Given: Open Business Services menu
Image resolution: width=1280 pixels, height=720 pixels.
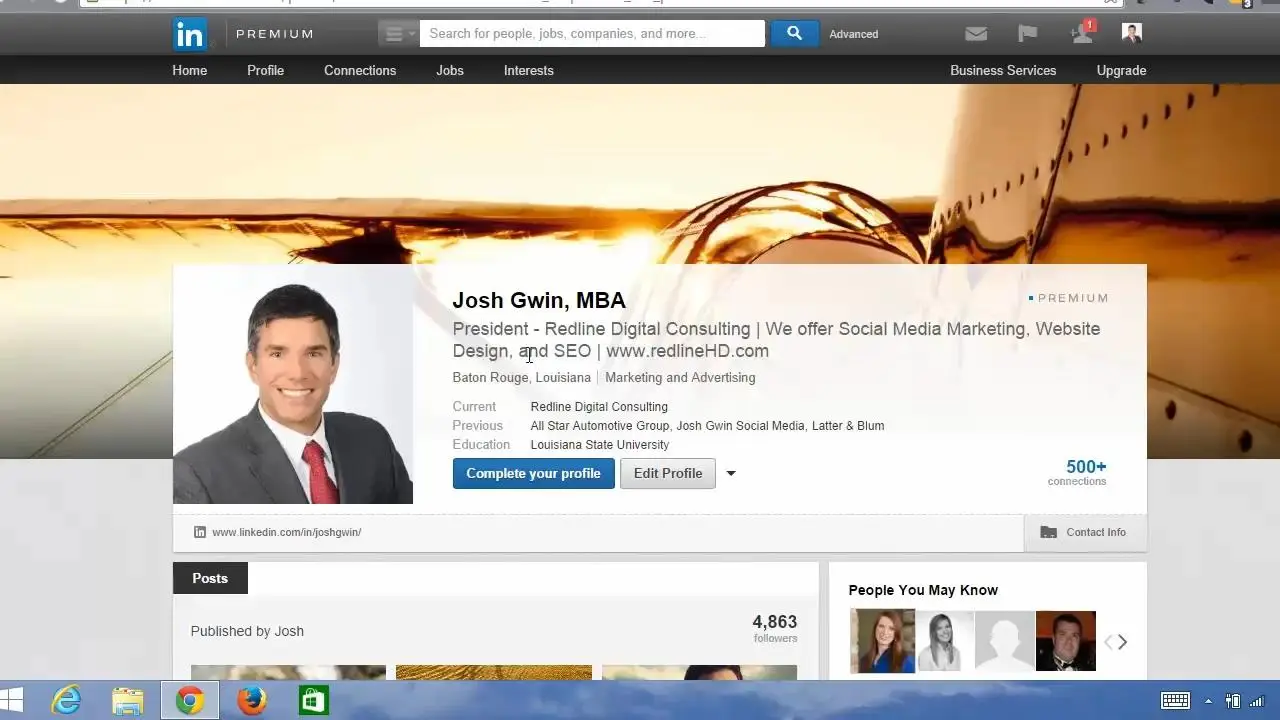Looking at the screenshot, I should point(1003,70).
